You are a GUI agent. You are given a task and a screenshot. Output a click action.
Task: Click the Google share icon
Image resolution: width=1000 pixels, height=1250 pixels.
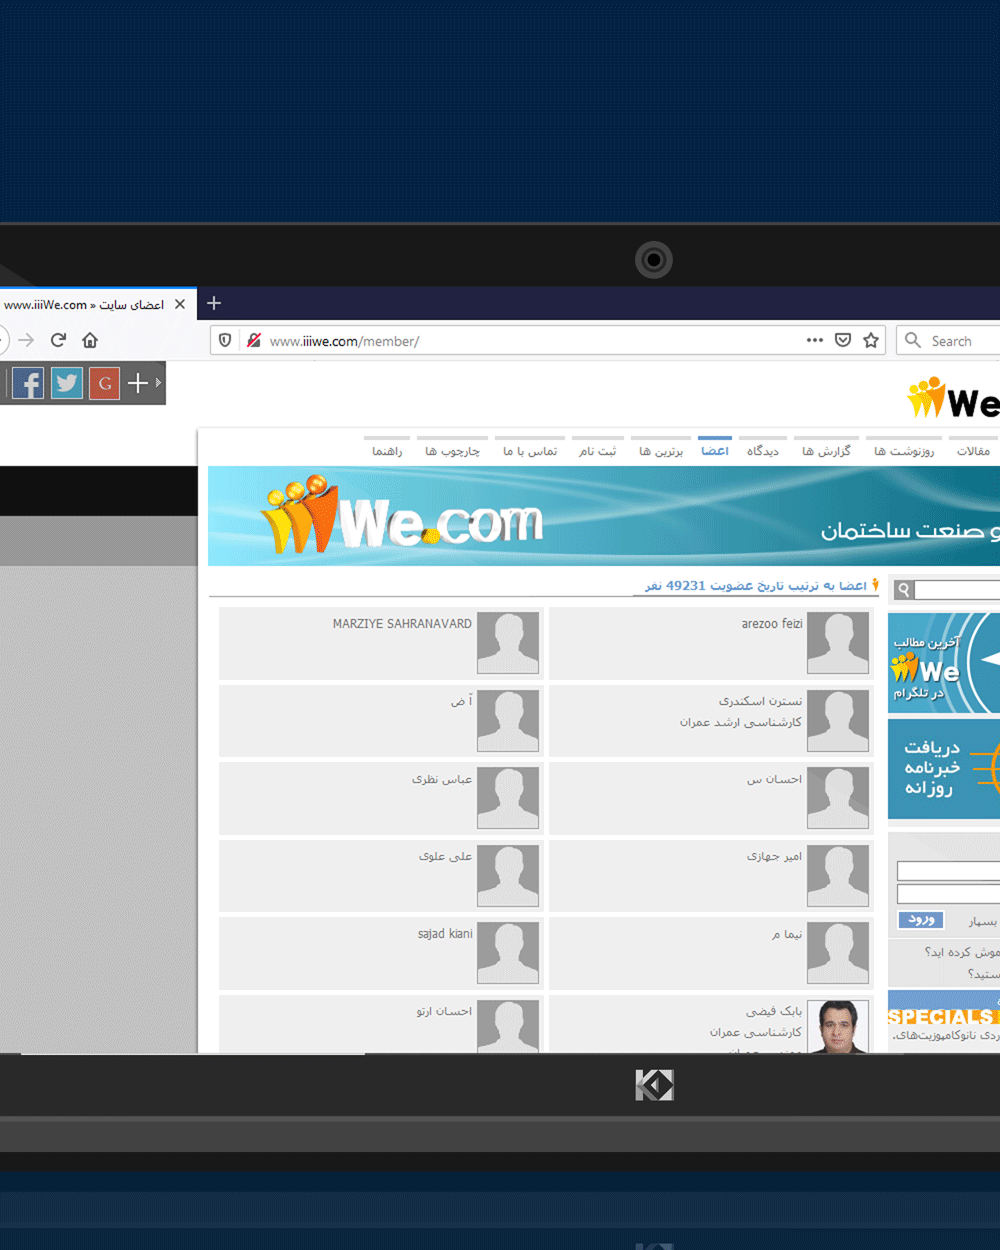104,383
